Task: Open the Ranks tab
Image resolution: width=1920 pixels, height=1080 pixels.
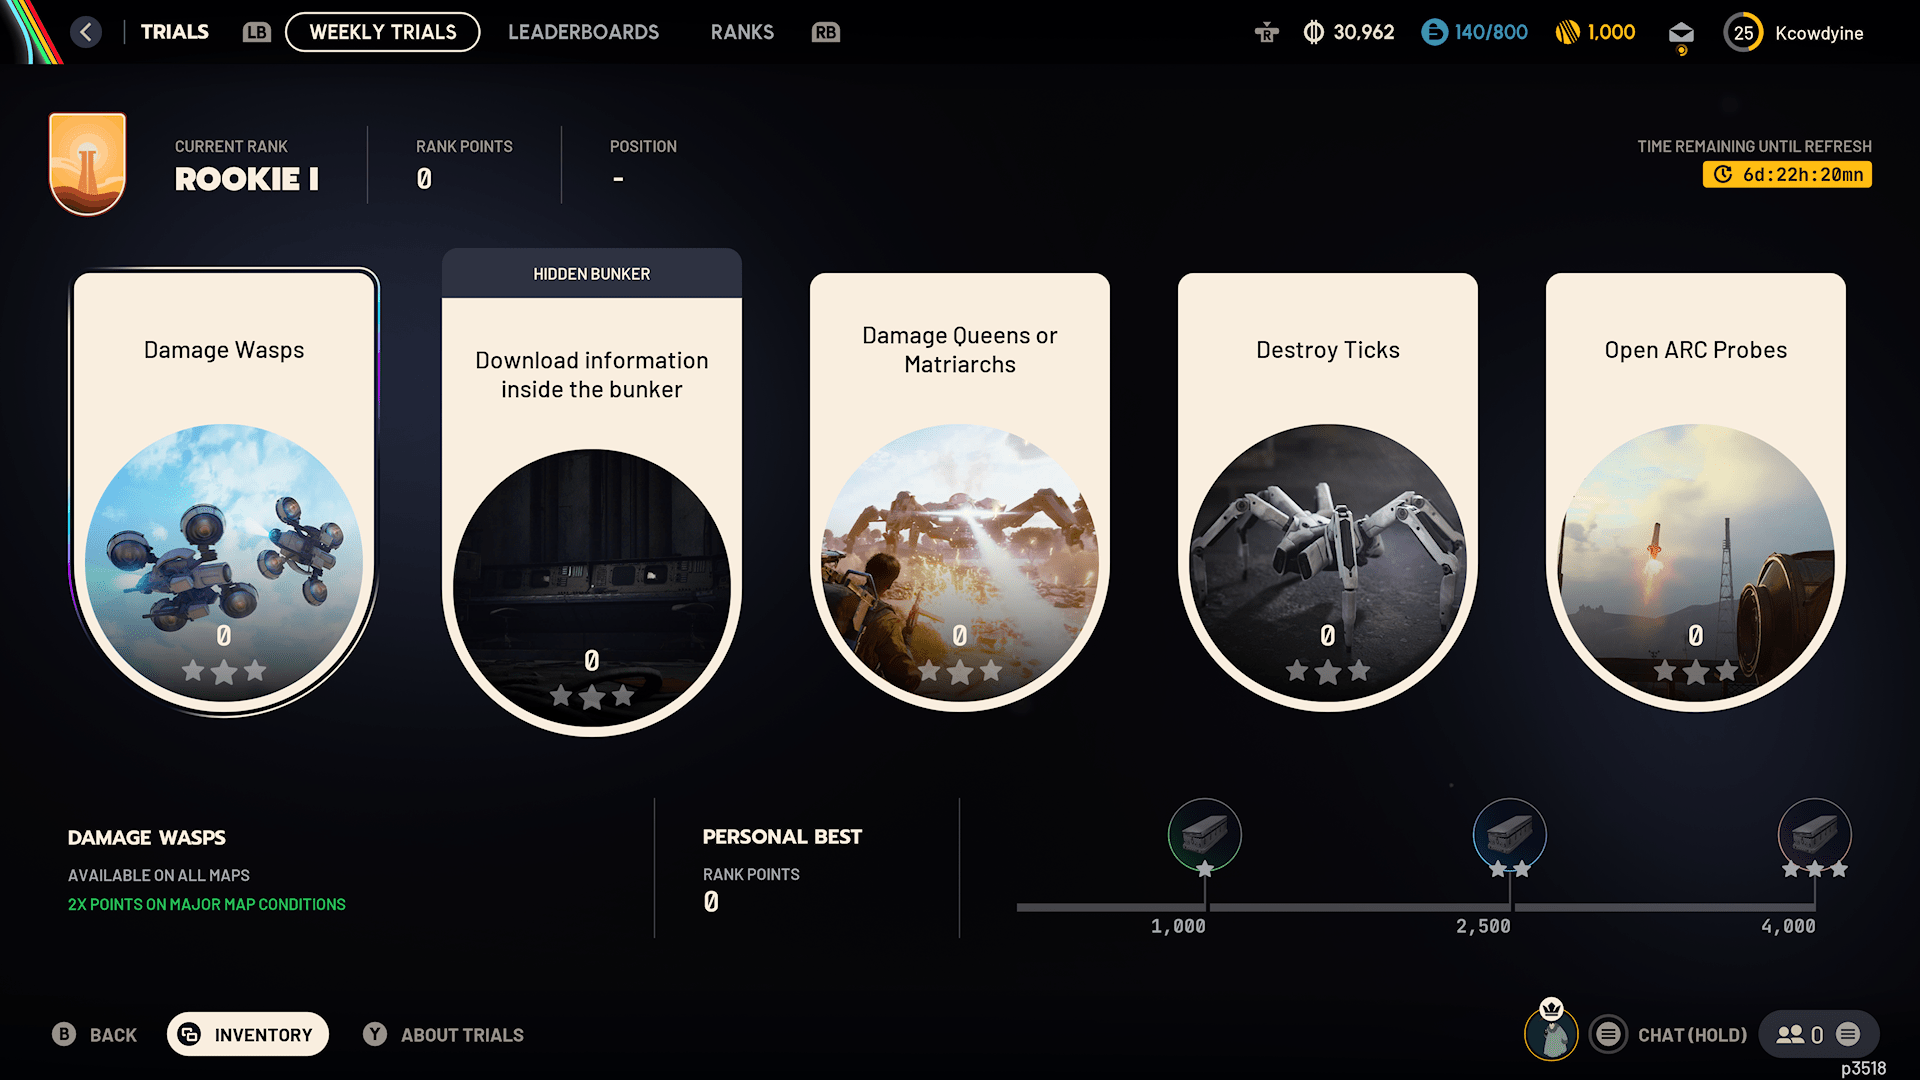Action: (x=742, y=32)
